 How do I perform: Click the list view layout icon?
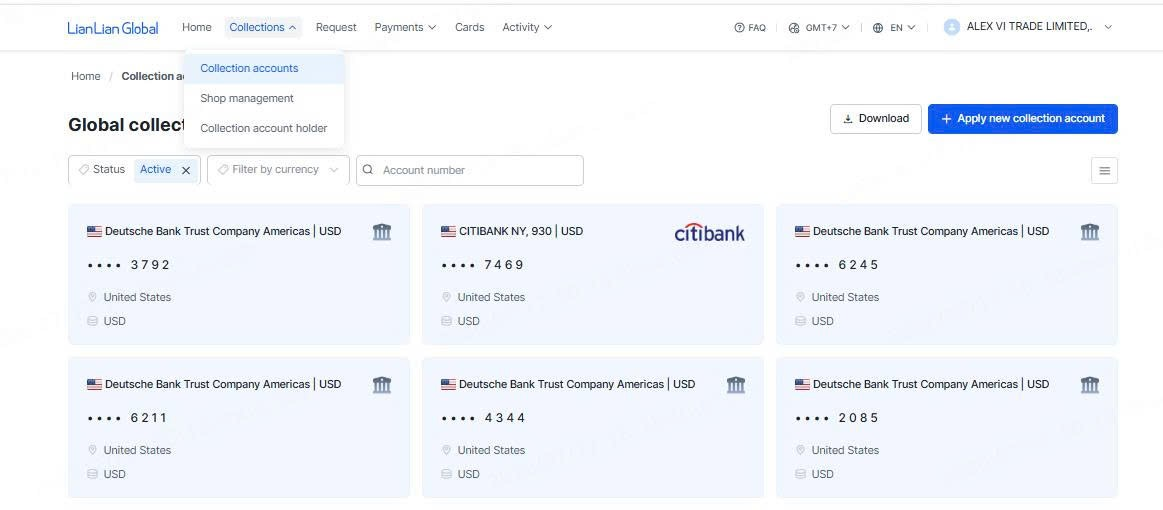[1104, 170]
